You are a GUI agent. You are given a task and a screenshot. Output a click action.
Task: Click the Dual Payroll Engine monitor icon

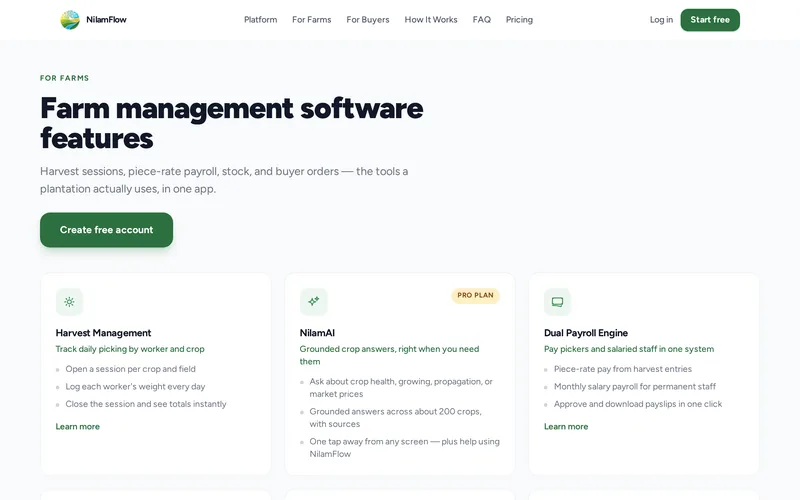557,302
